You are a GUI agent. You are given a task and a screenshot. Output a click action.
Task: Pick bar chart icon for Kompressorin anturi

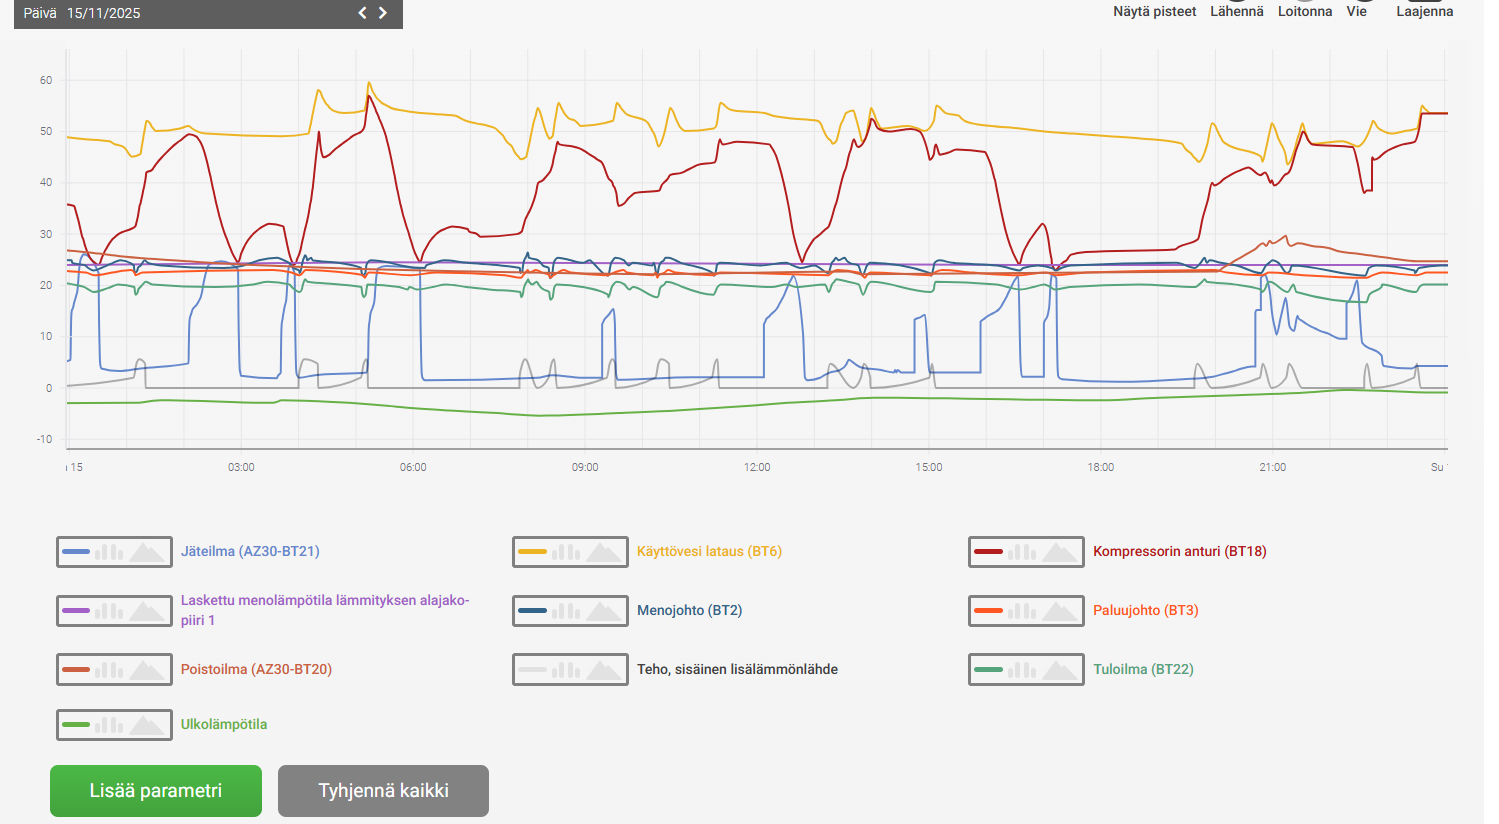[1022, 552]
